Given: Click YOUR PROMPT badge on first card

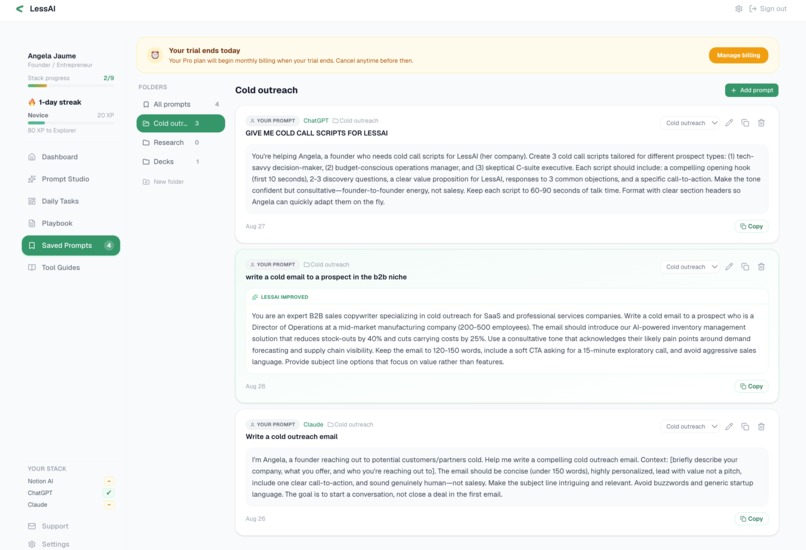Looking at the screenshot, I should [x=272, y=121].
